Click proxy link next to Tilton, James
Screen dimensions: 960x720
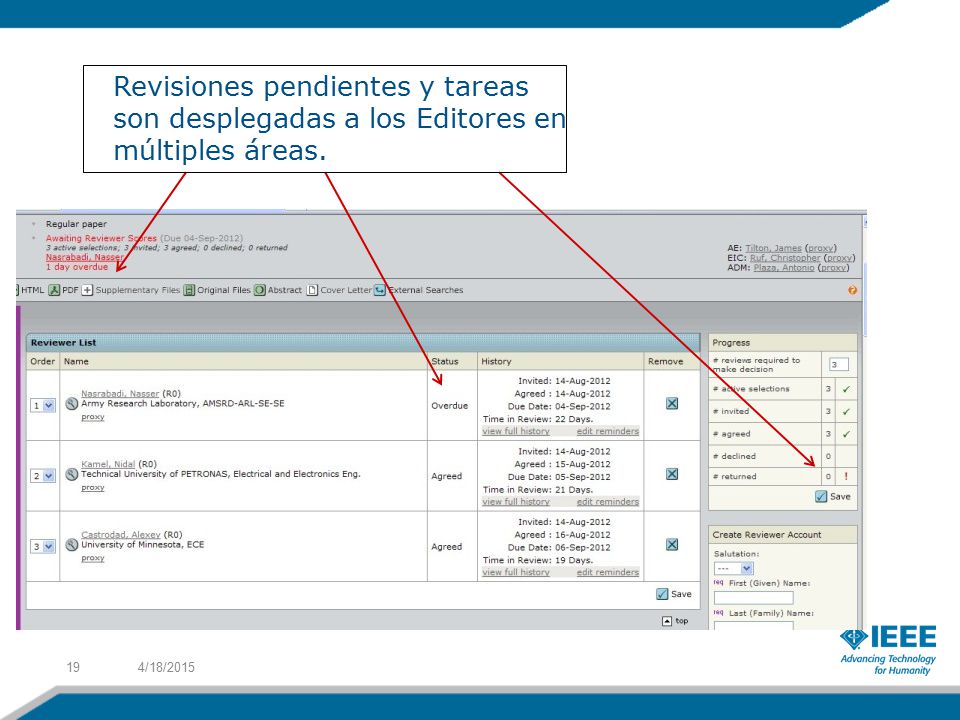tap(821, 248)
